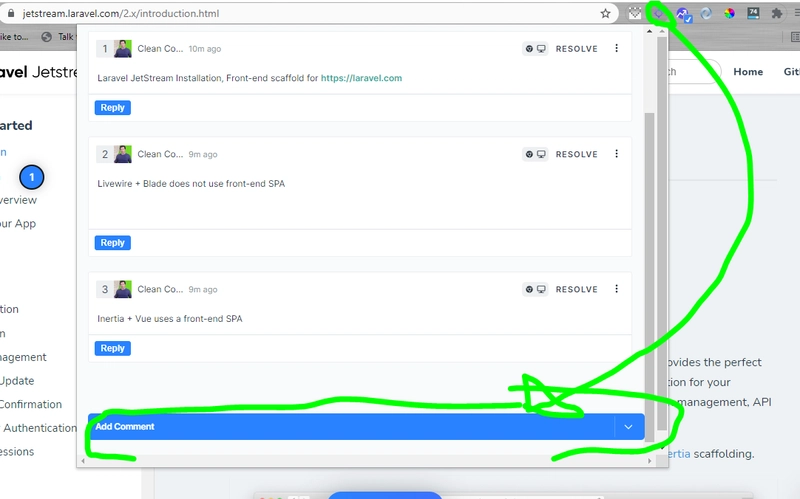Reply to comment 1

pyautogui.click(x=113, y=108)
